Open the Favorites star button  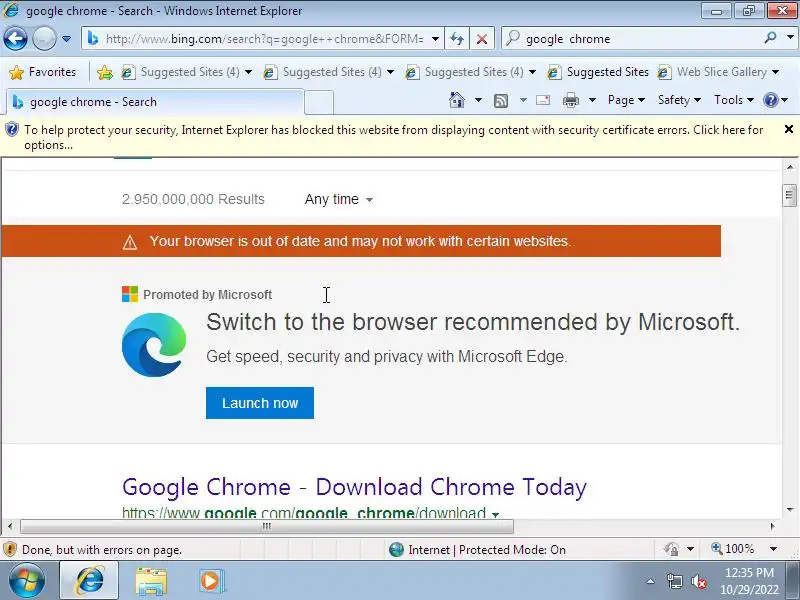point(43,72)
